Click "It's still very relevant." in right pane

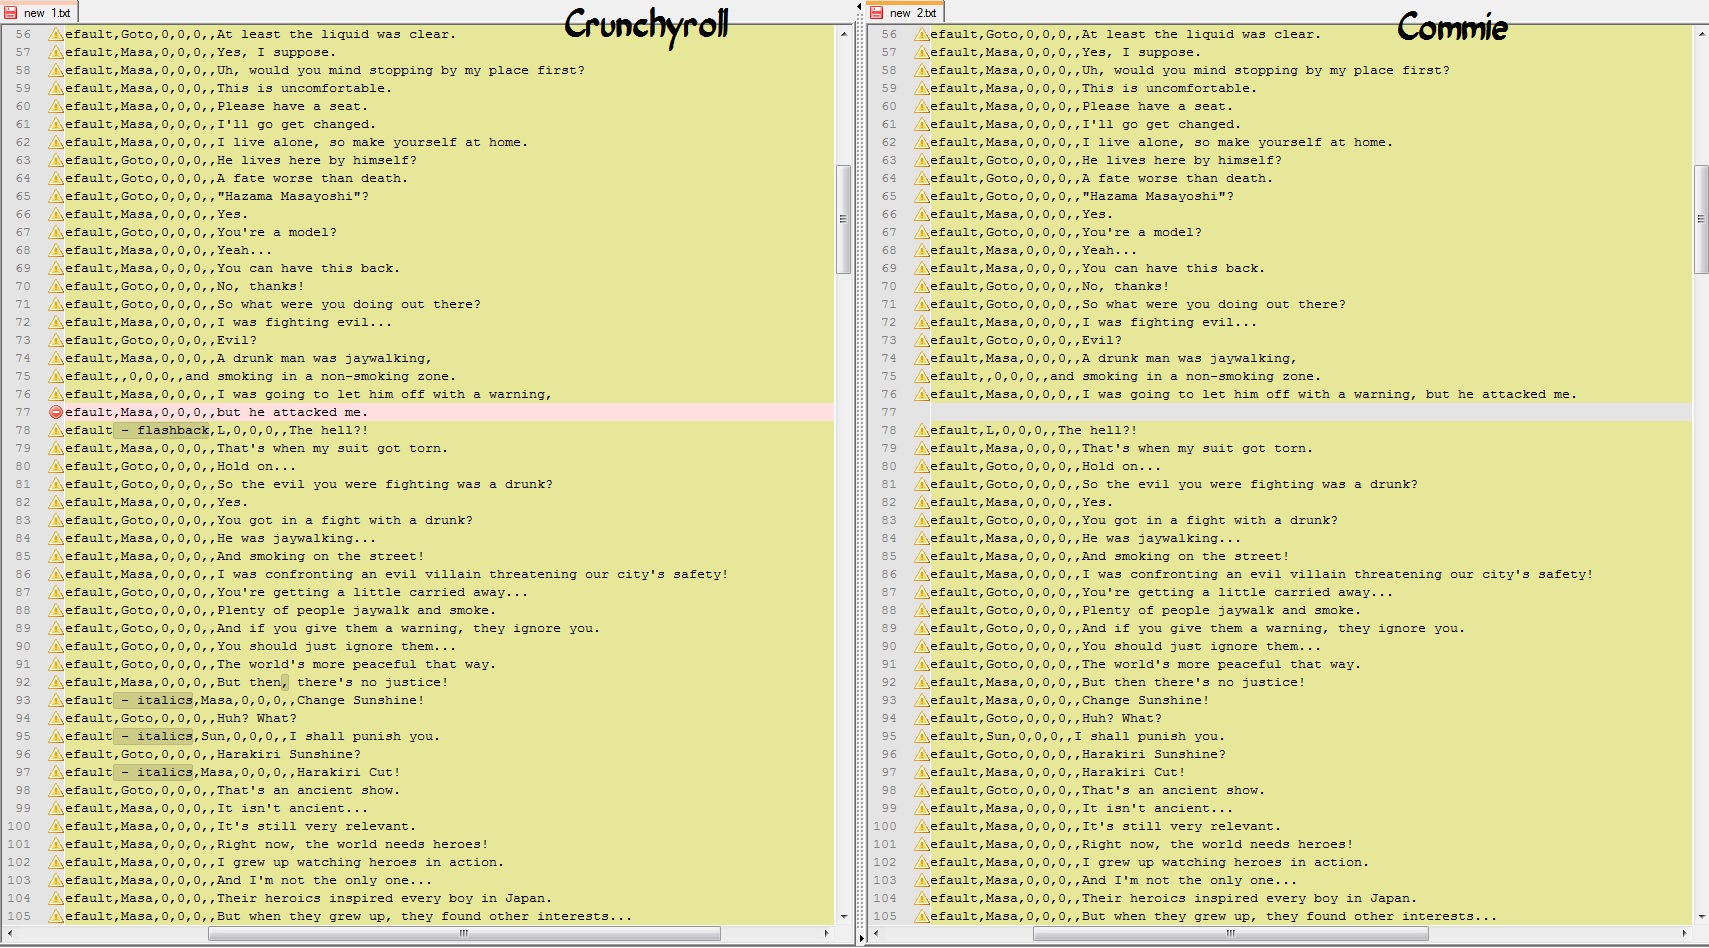(1181, 826)
